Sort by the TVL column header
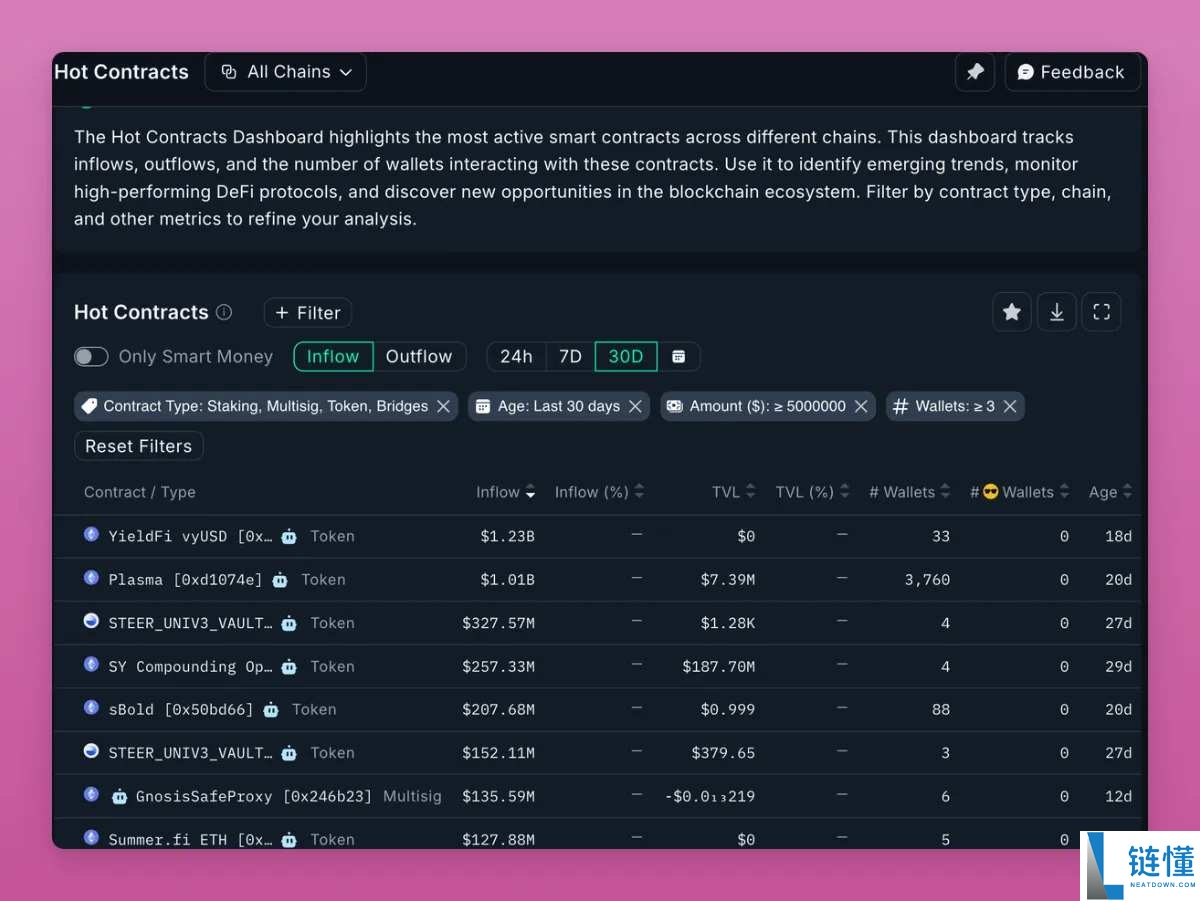 733,492
